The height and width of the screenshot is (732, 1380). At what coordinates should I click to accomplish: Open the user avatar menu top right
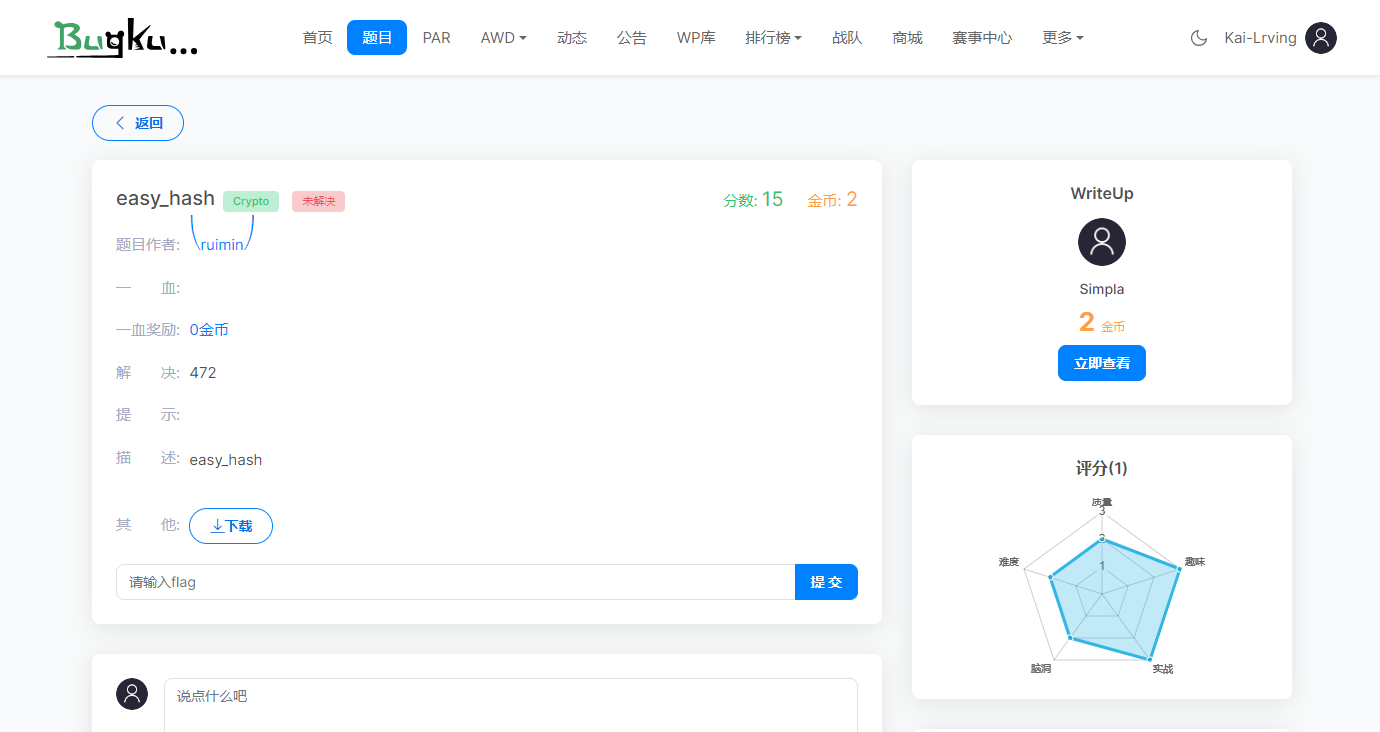pos(1320,37)
